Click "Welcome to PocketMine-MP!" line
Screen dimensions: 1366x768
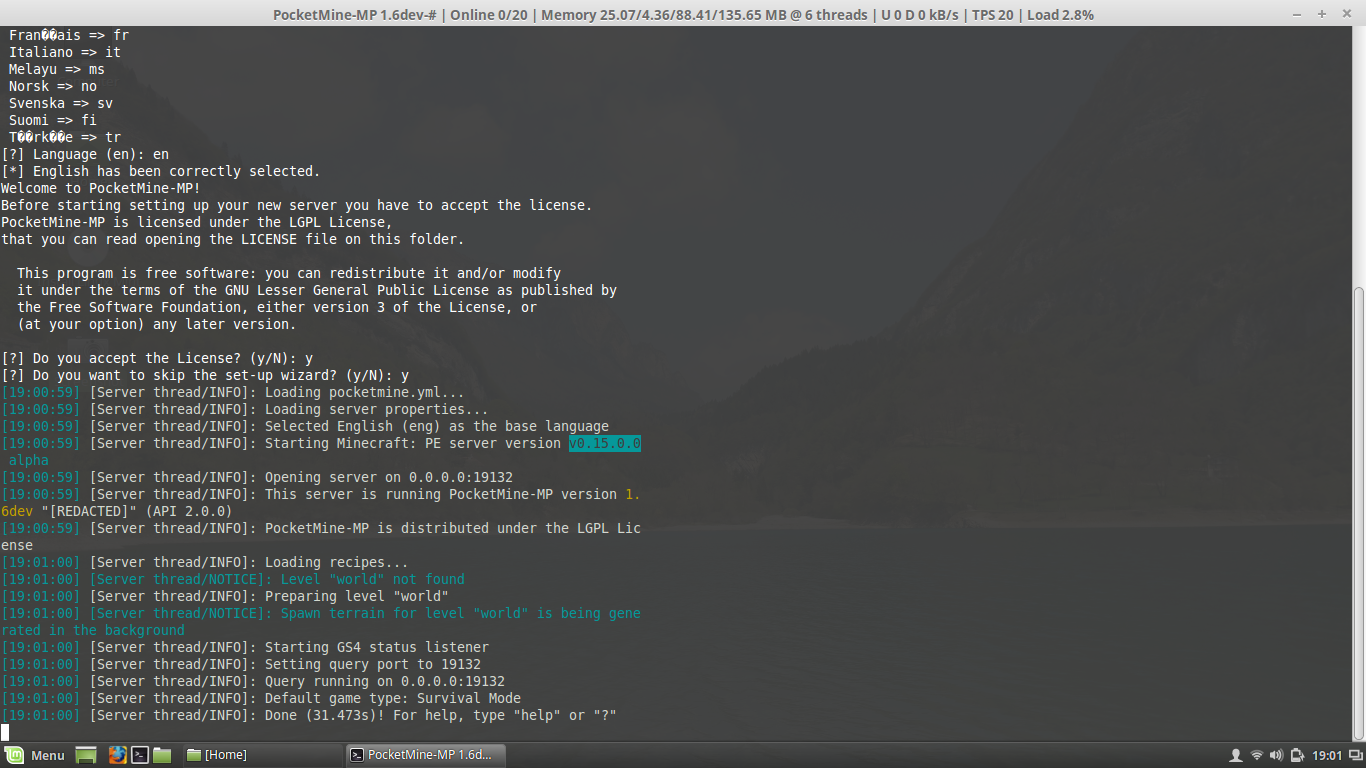[101, 188]
